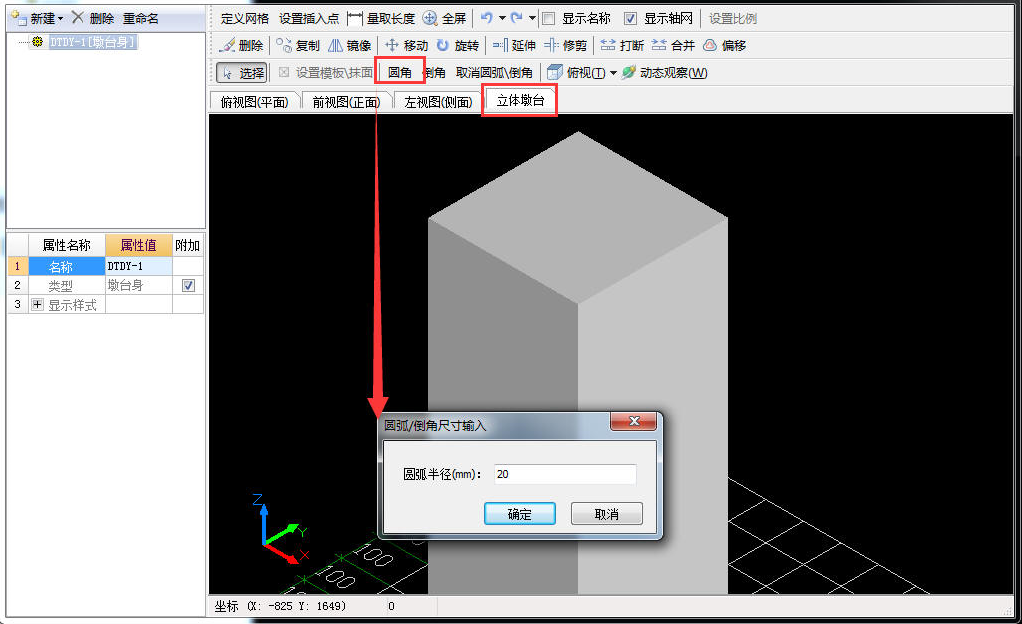
Task: Click the 圆弧半径 input field
Action: click(563, 474)
